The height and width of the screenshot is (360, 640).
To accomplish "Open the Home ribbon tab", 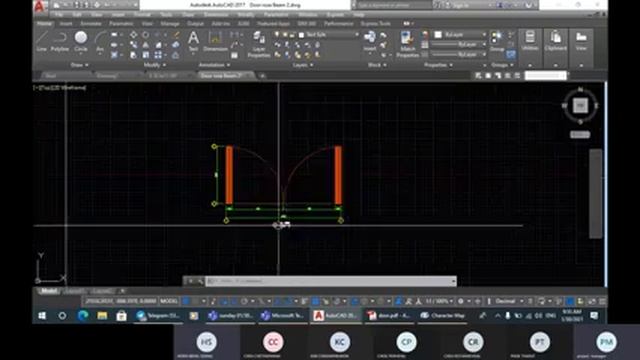I will tap(44, 24).
